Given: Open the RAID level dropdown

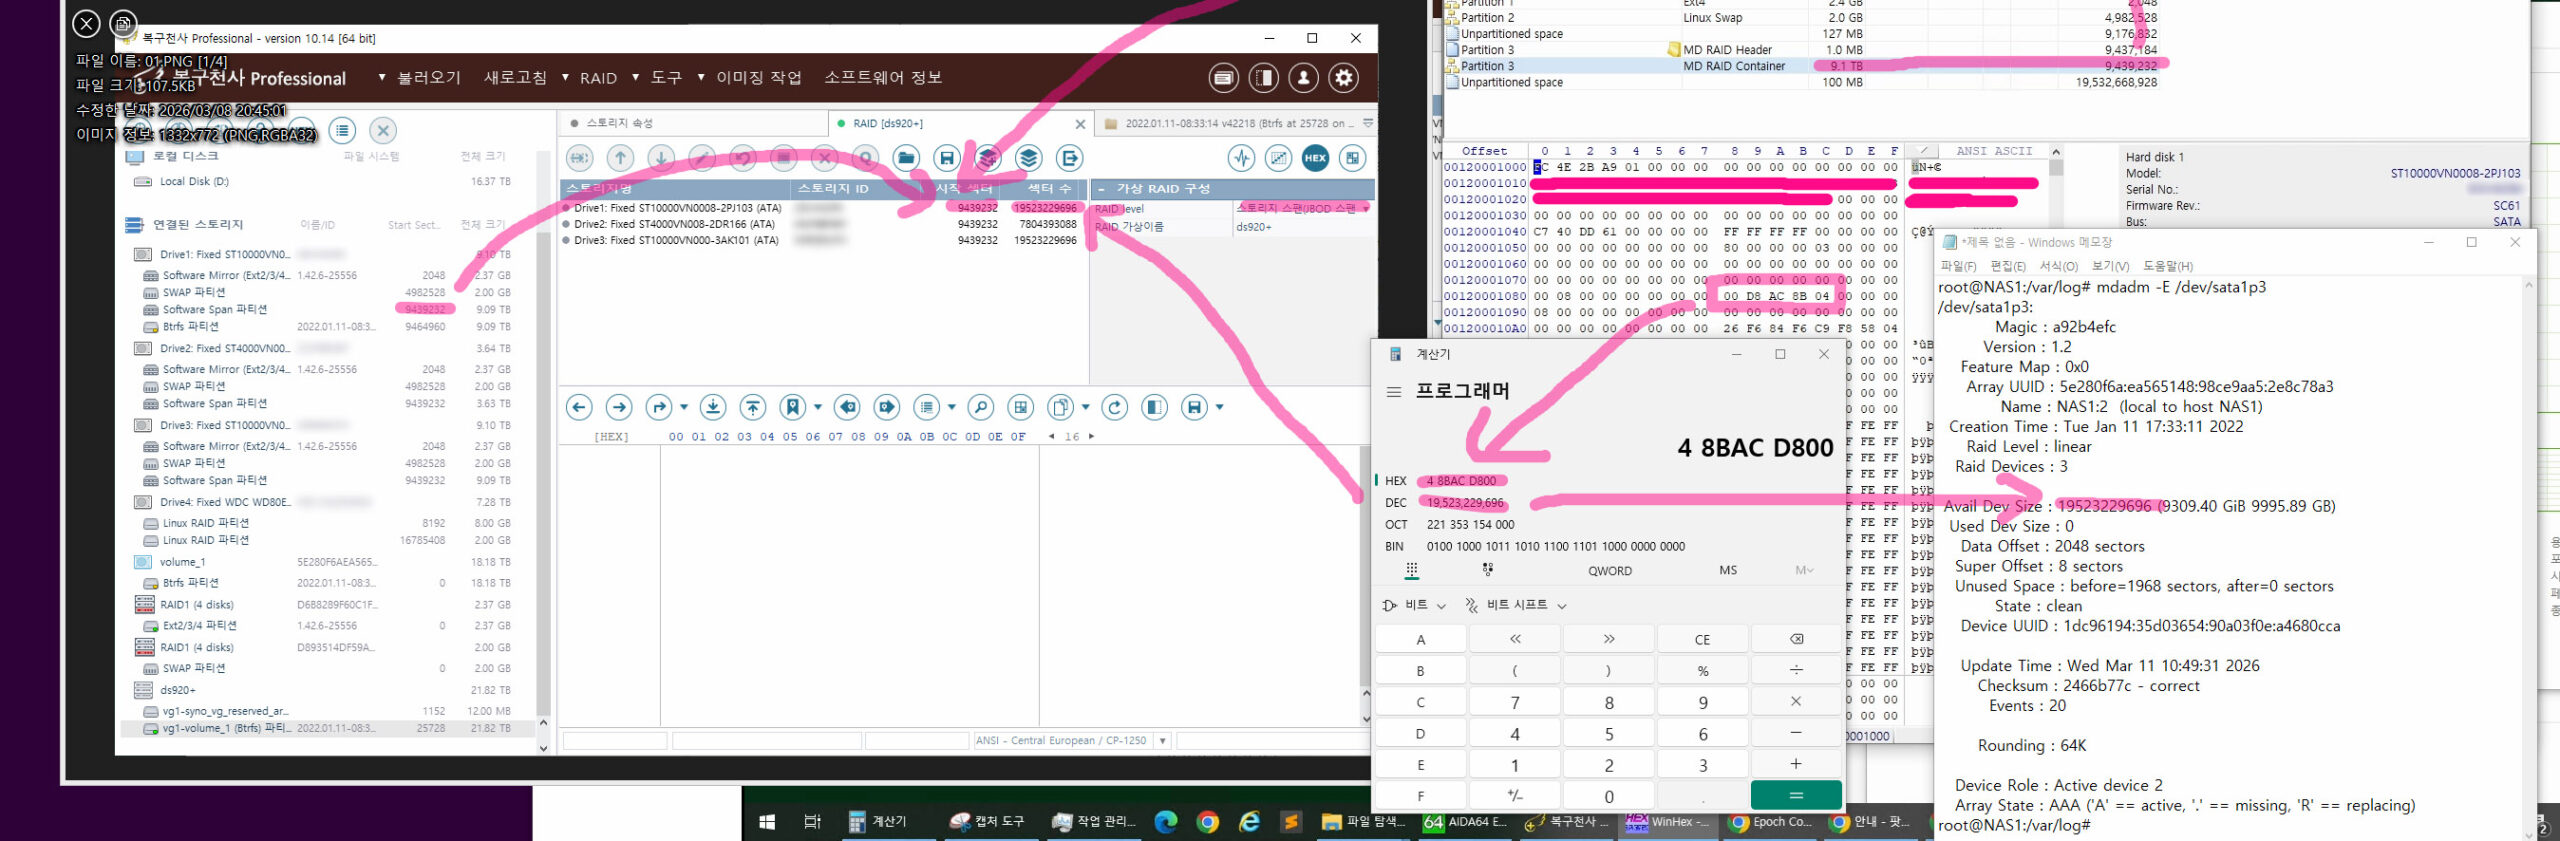Looking at the screenshot, I should (x=1366, y=209).
